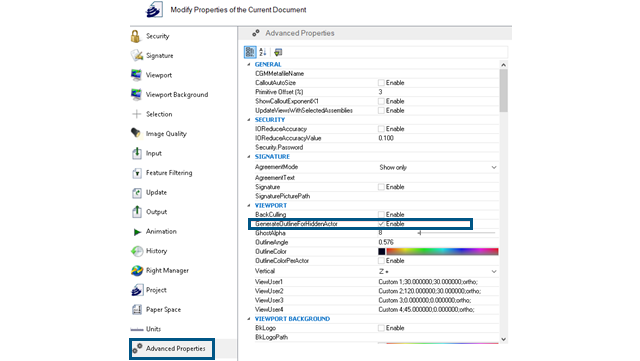This screenshot has width=640, height=361.
Task: Open the Security settings icon
Action: pyautogui.click(x=136, y=36)
